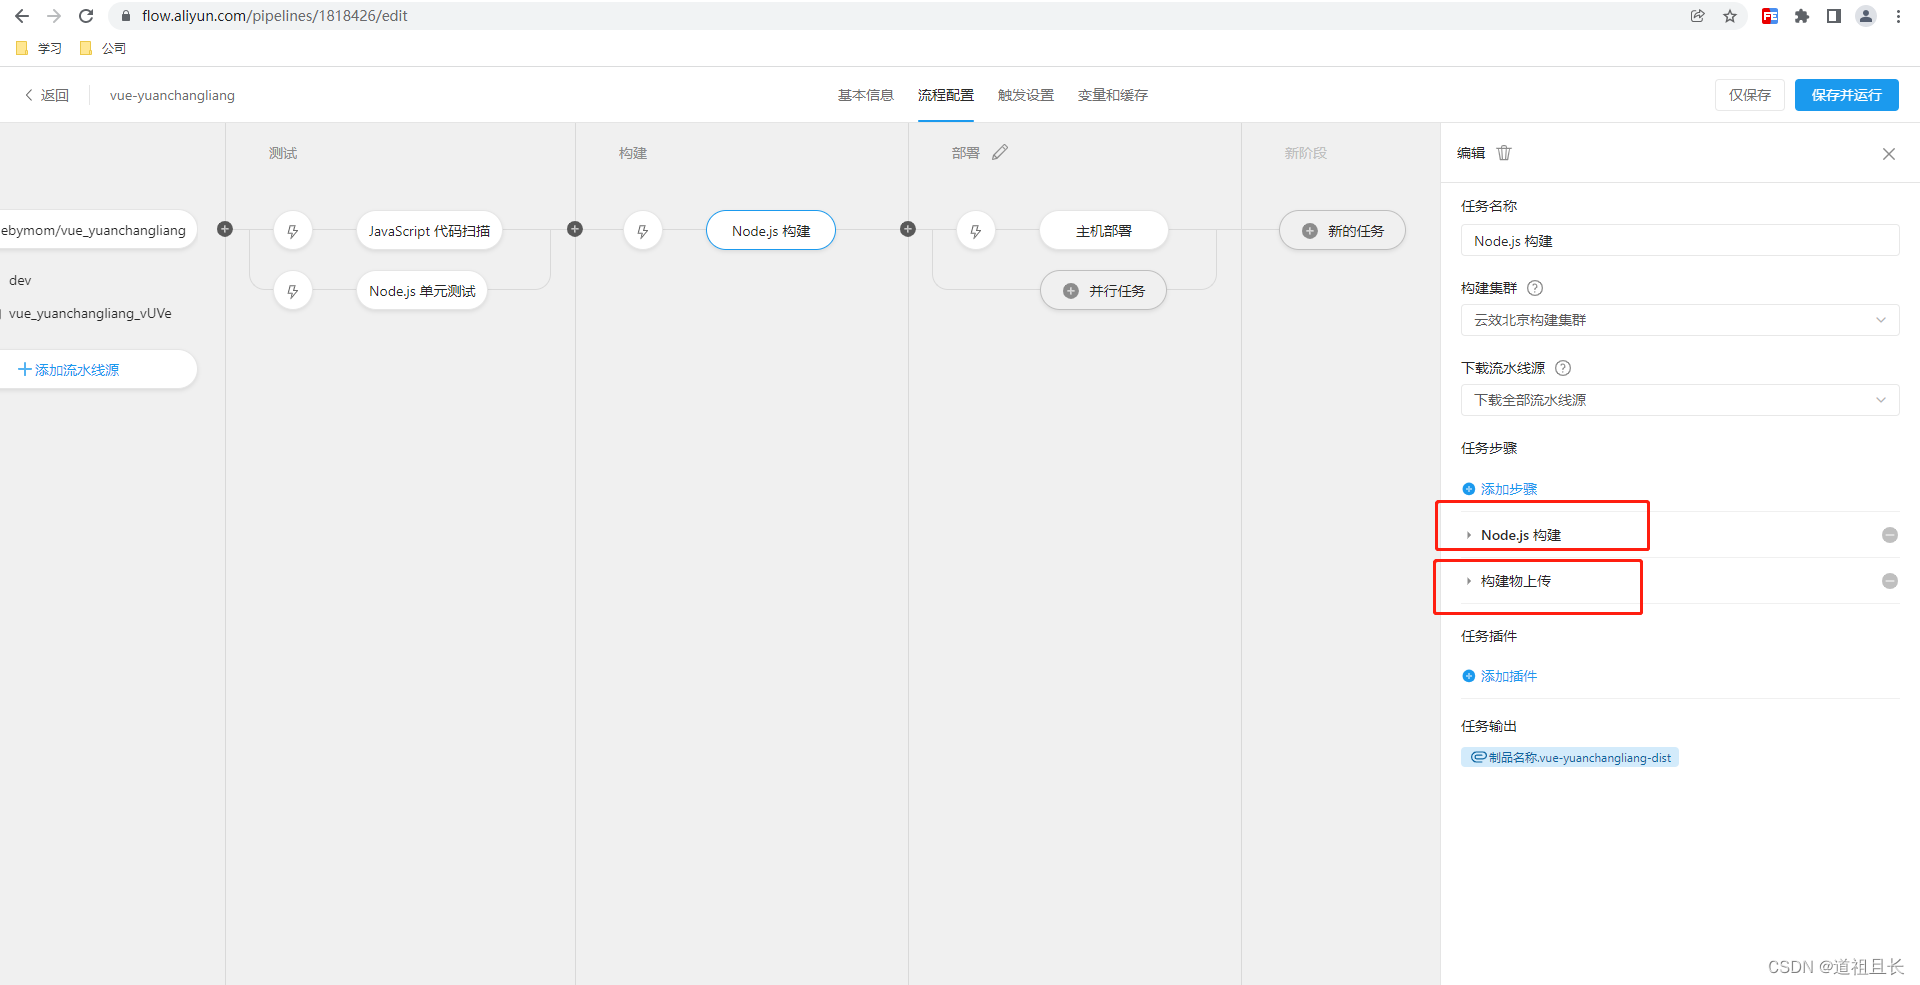Add a stage before the 测试 stage
This screenshot has width=1920, height=985.
[225, 229]
